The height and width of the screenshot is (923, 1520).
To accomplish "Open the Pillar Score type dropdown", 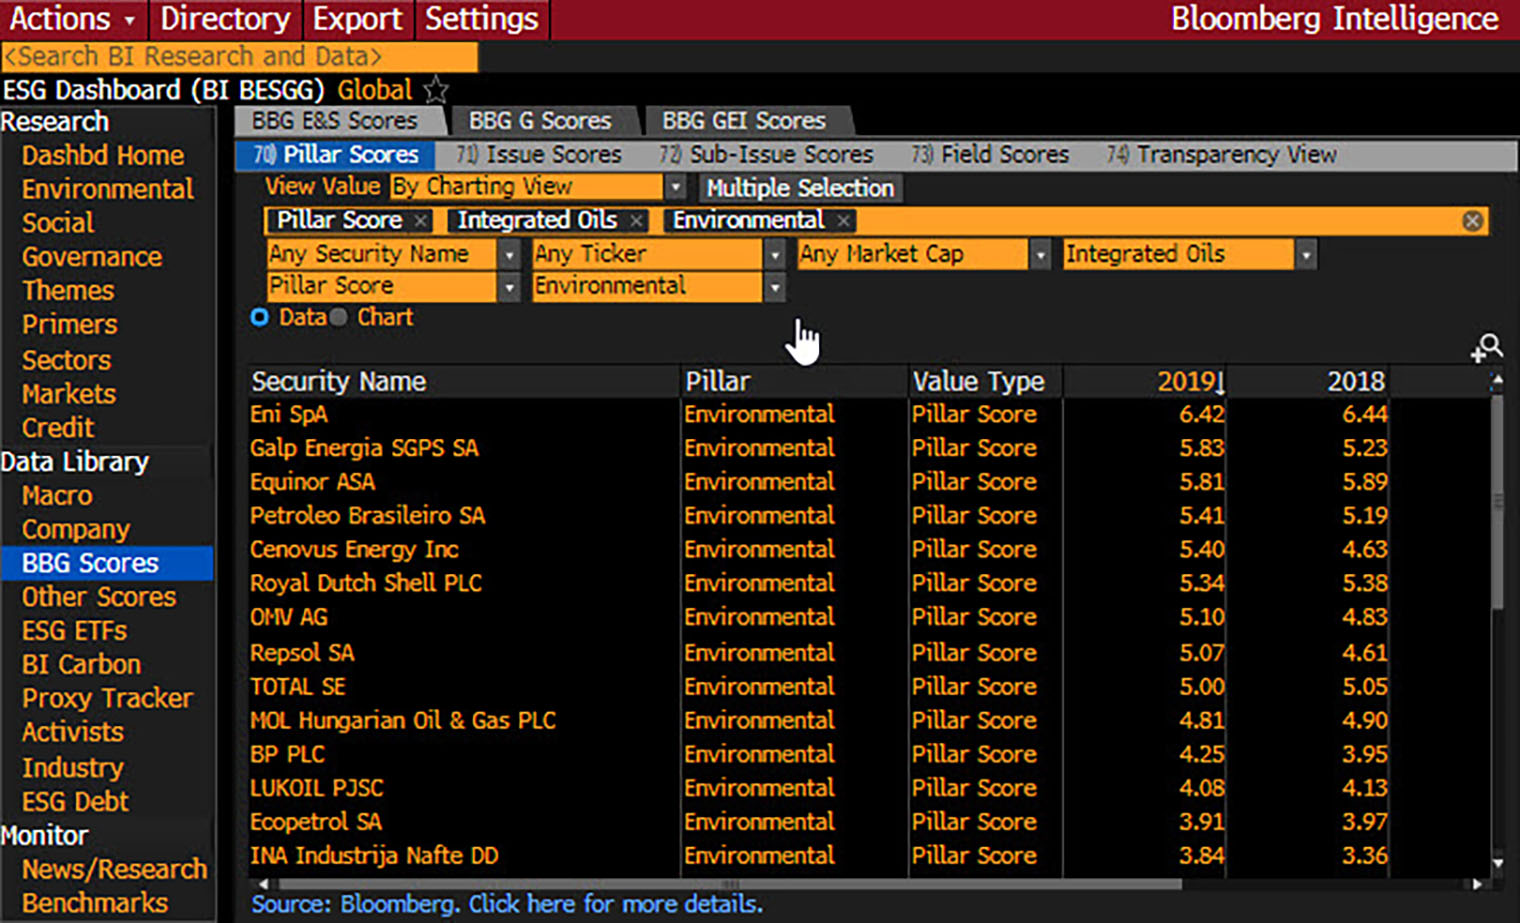I will coord(509,287).
